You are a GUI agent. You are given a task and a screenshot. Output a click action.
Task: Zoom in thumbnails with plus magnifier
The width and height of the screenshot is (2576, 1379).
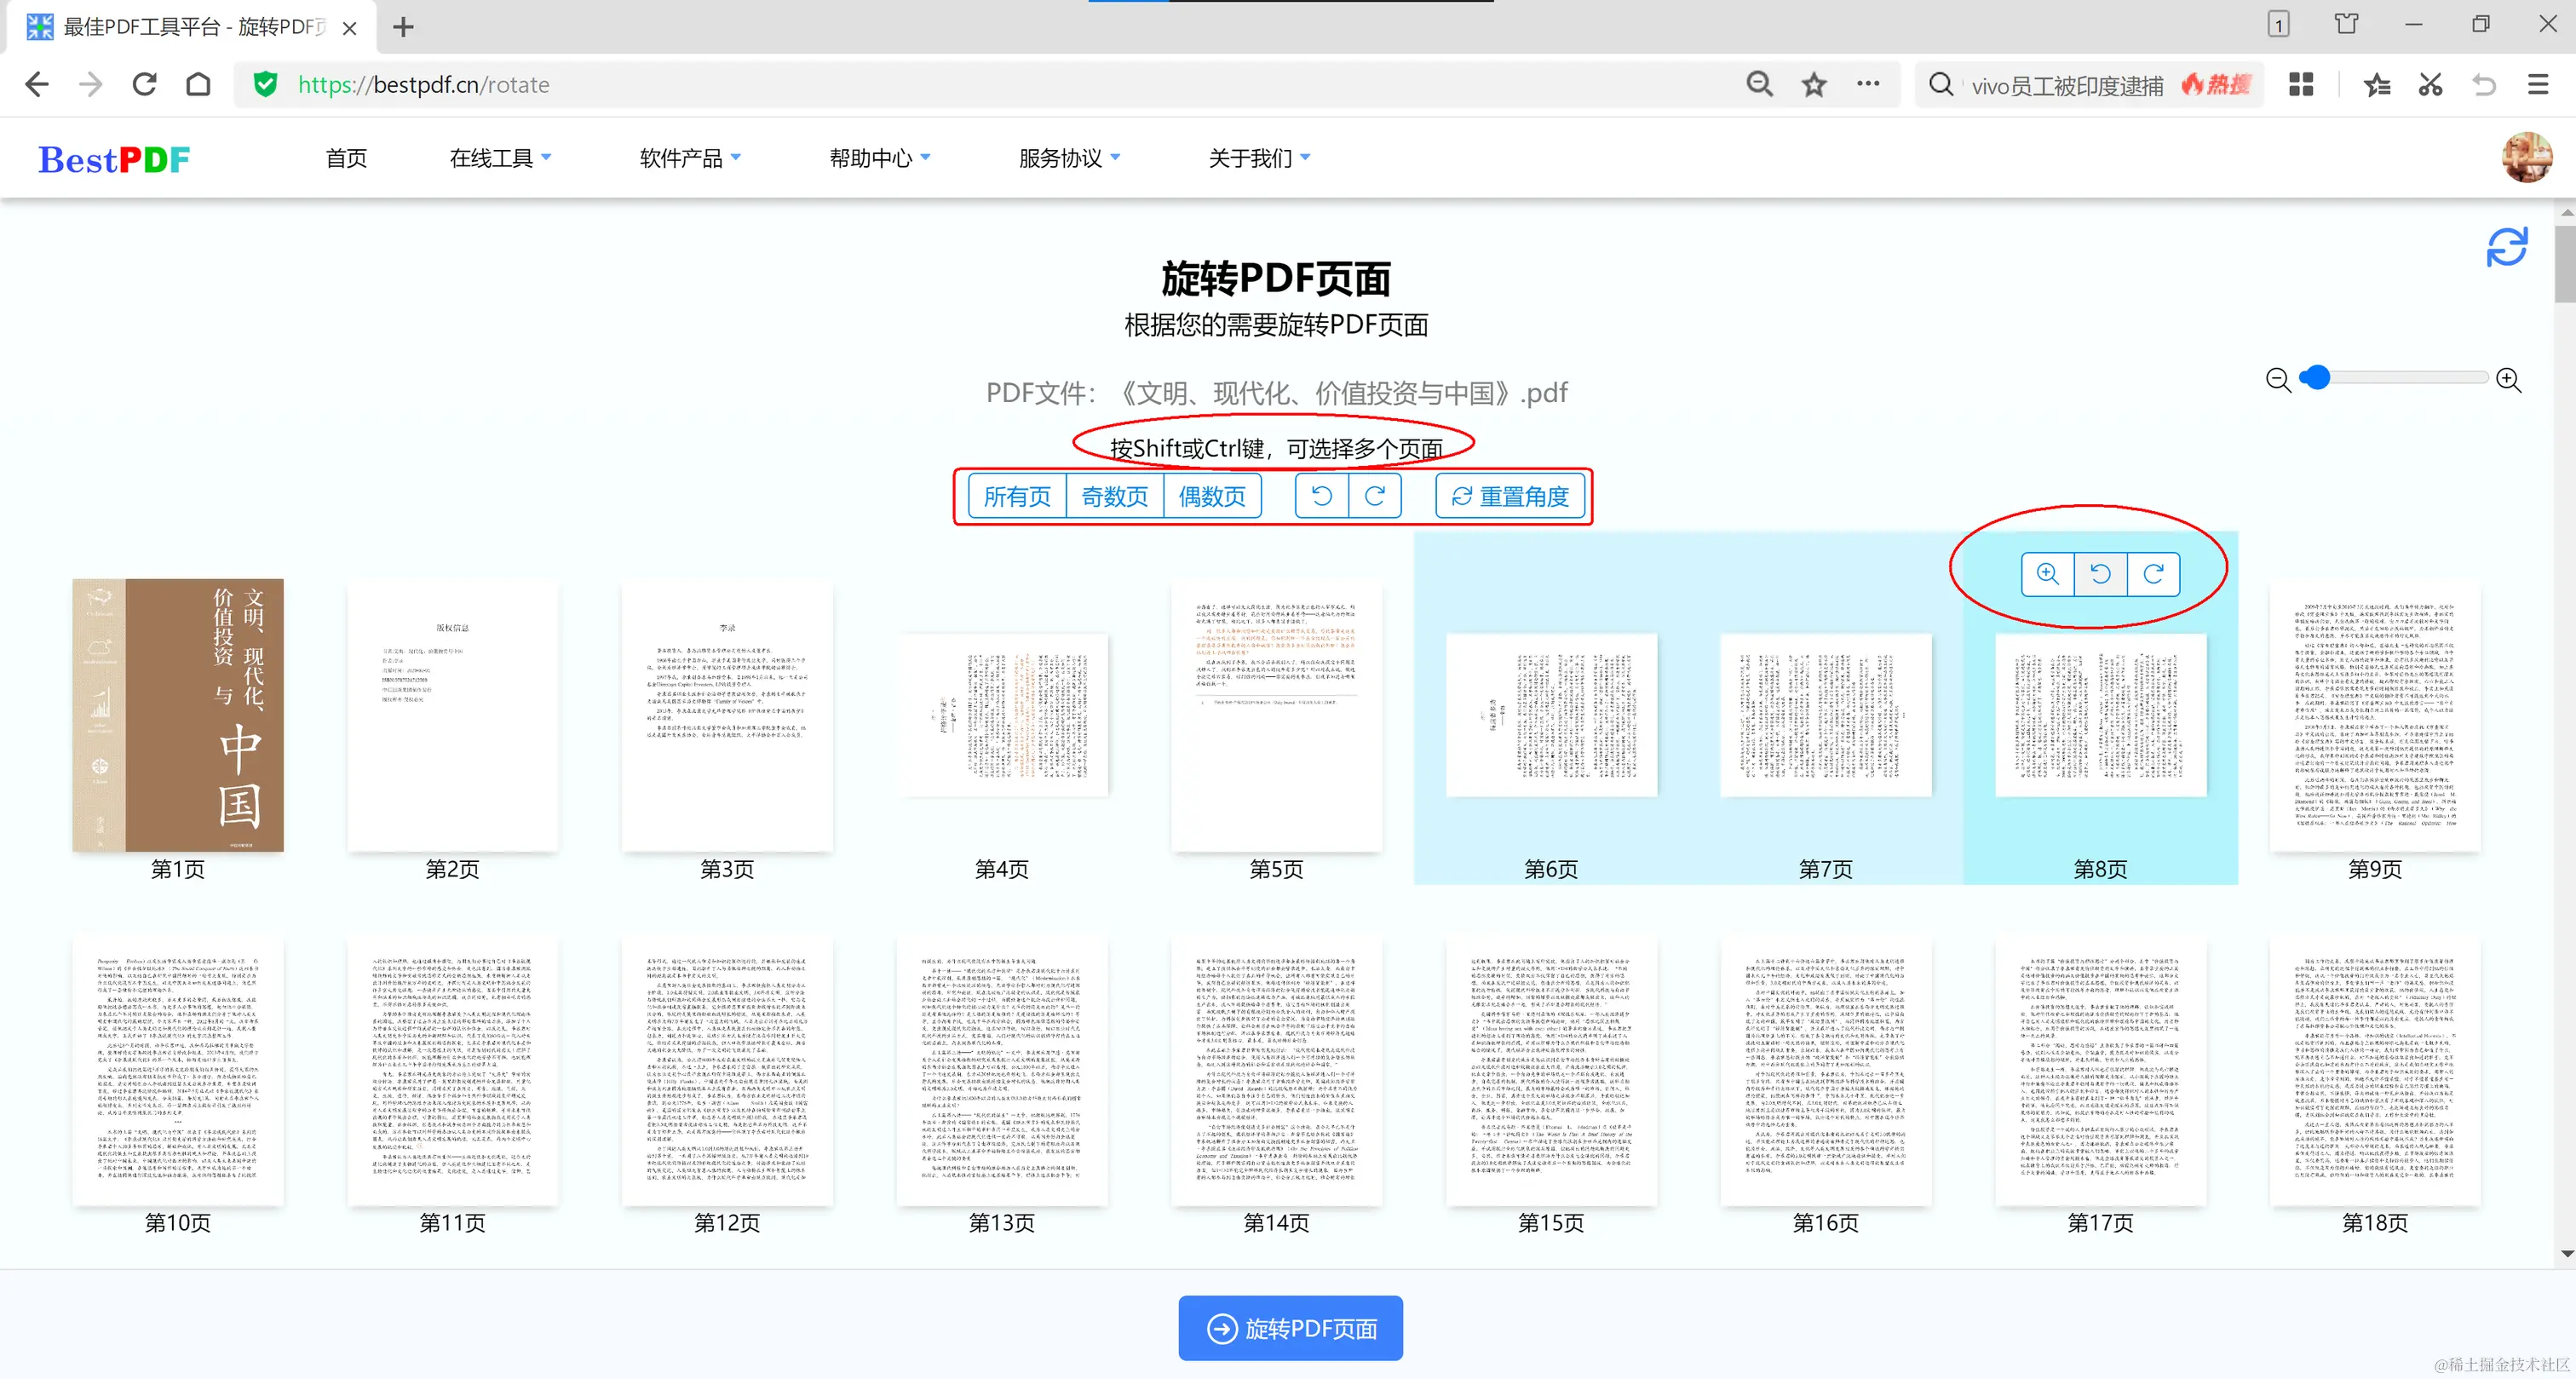pyautogui.click(x=2508, y=379)
